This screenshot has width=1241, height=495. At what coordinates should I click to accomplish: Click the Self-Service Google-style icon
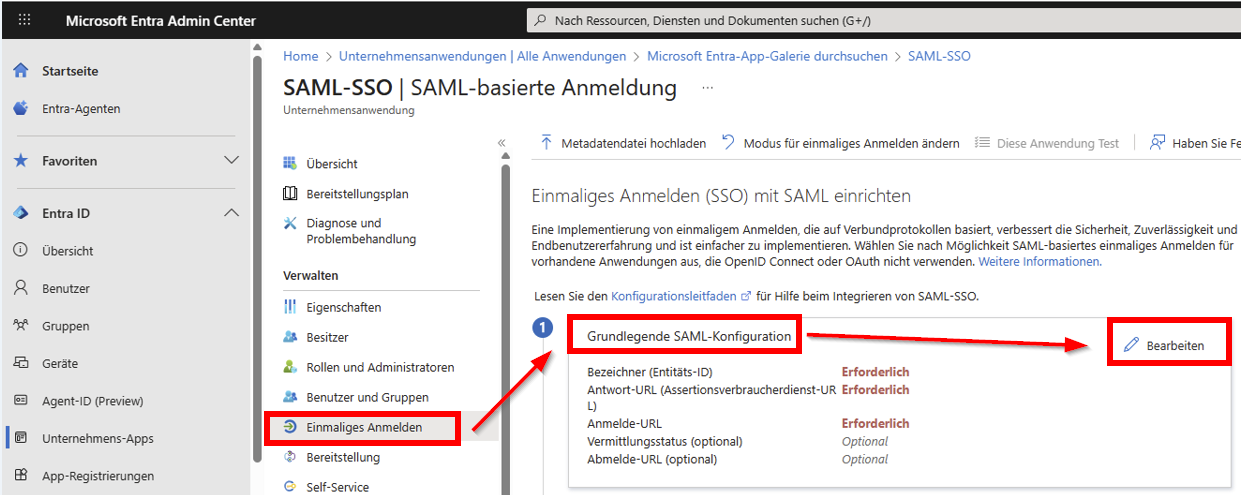[x=290, y=487]
